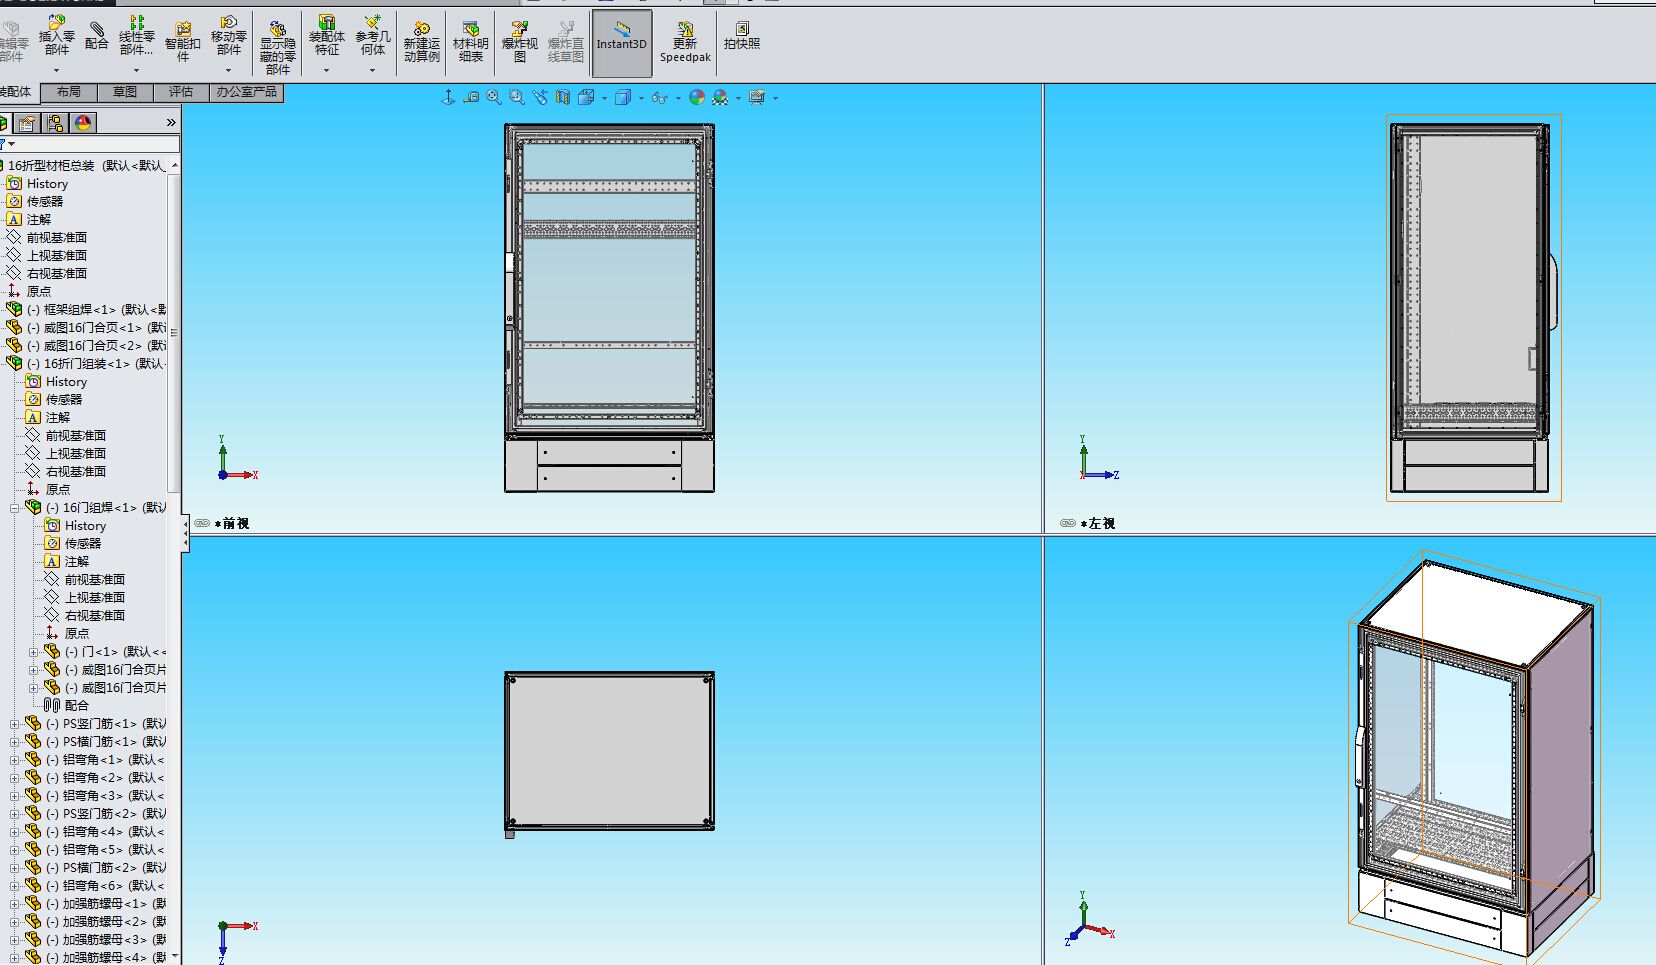Image resolution: width=1656 pixels, height=965 pixels.
Task: Collapse the 16门组焊<1> tree node
Action: coord(15,508)
